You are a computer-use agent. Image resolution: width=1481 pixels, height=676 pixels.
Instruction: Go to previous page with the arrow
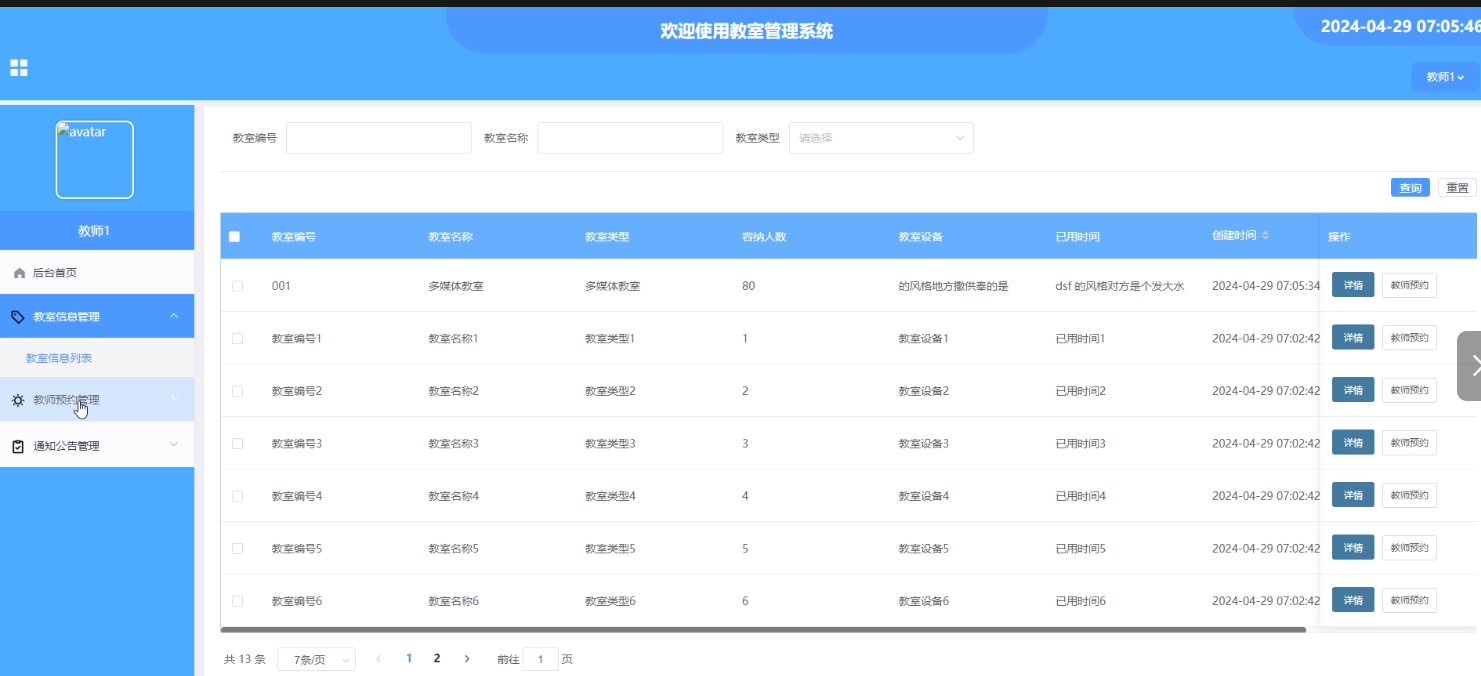pyautogui.click(x=378, y=659)
